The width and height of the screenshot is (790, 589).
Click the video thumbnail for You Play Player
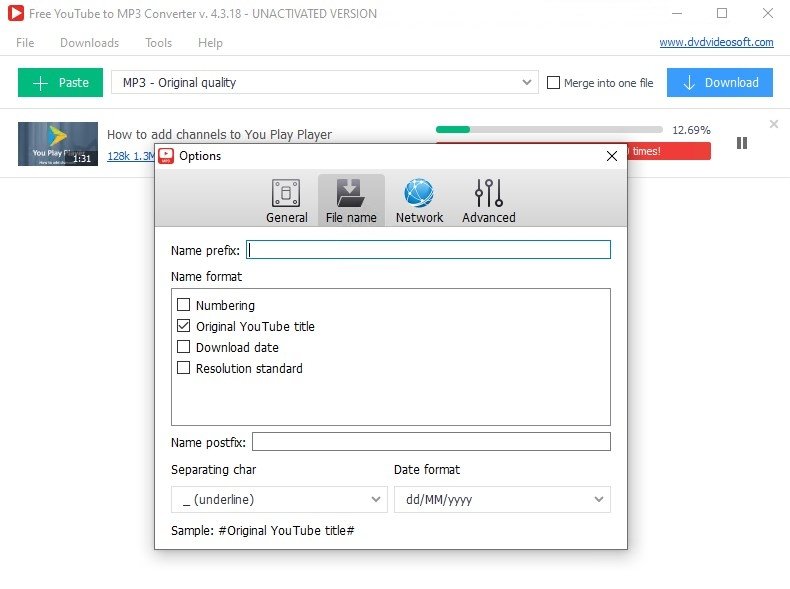pyautogui.click(x=58, y=143)
